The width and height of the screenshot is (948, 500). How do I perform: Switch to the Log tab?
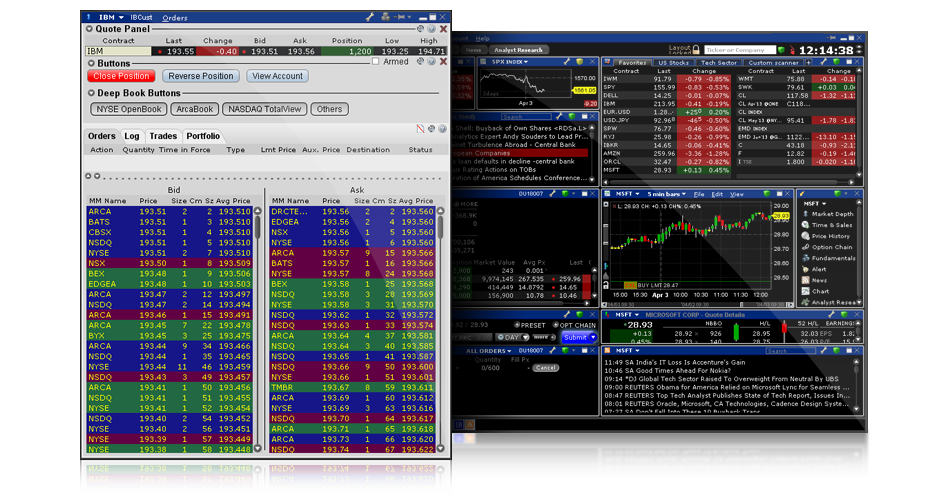pos(132,136)
